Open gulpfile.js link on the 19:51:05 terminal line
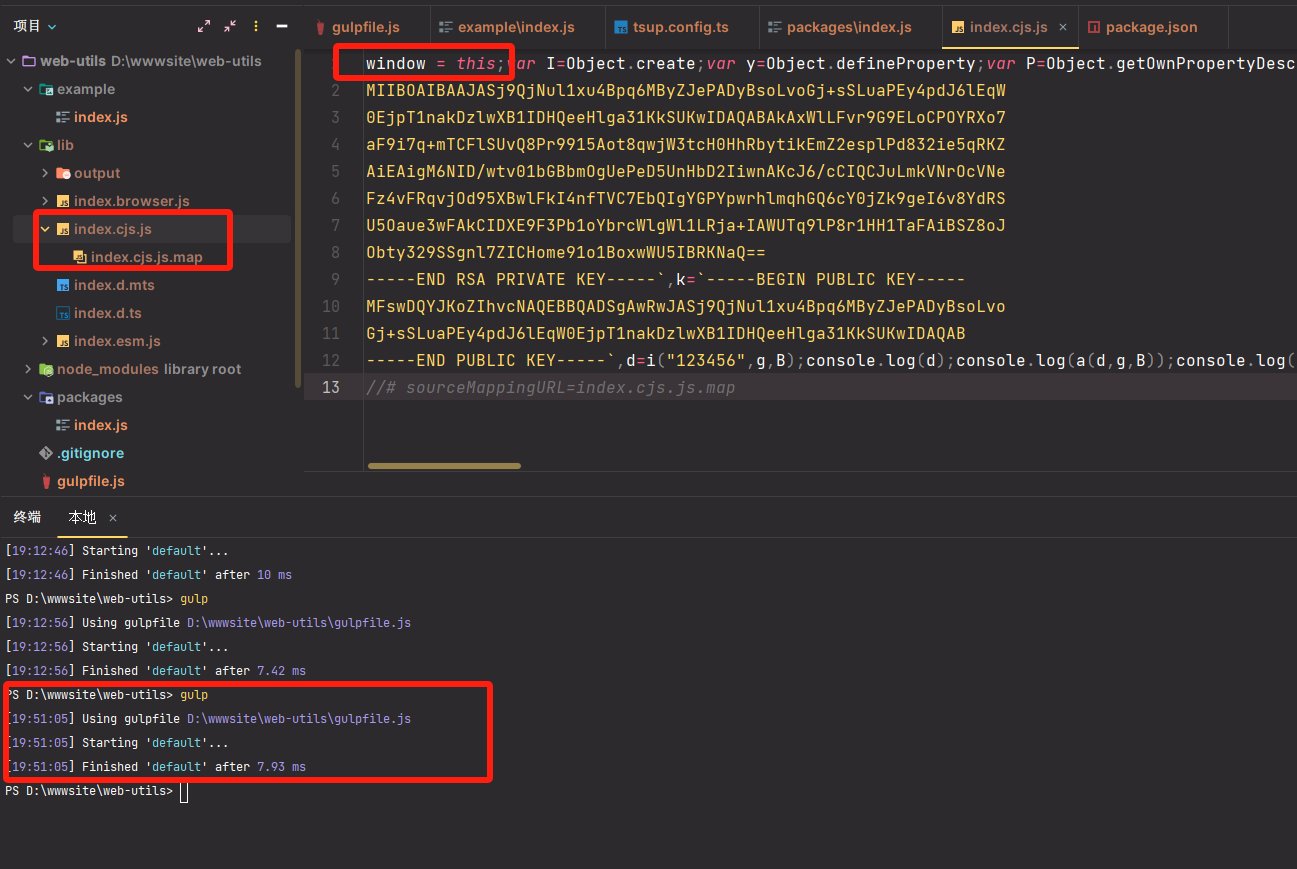 (x=299, y=719)
